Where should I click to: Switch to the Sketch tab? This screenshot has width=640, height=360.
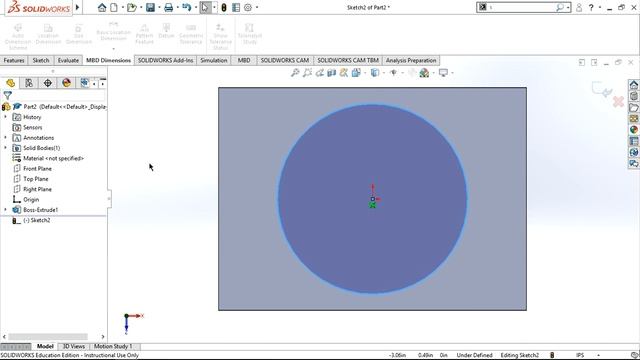41,60
